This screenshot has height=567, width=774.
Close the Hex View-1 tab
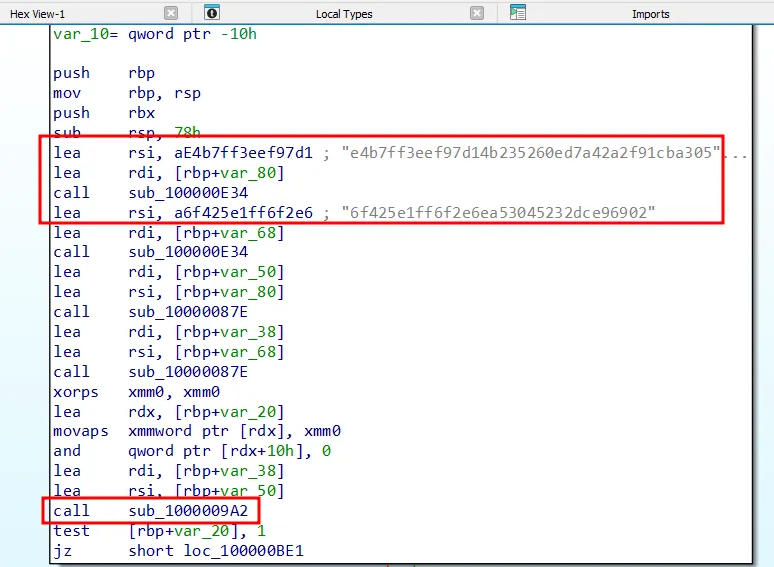171,13
